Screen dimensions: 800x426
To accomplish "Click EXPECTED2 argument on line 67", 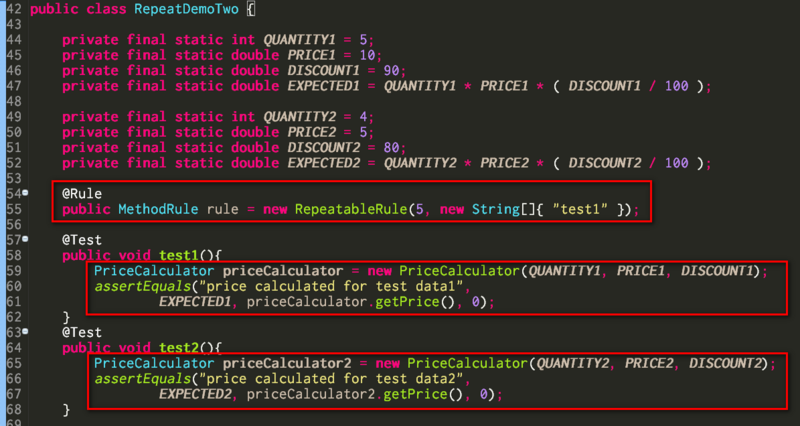I will point(194,394).
